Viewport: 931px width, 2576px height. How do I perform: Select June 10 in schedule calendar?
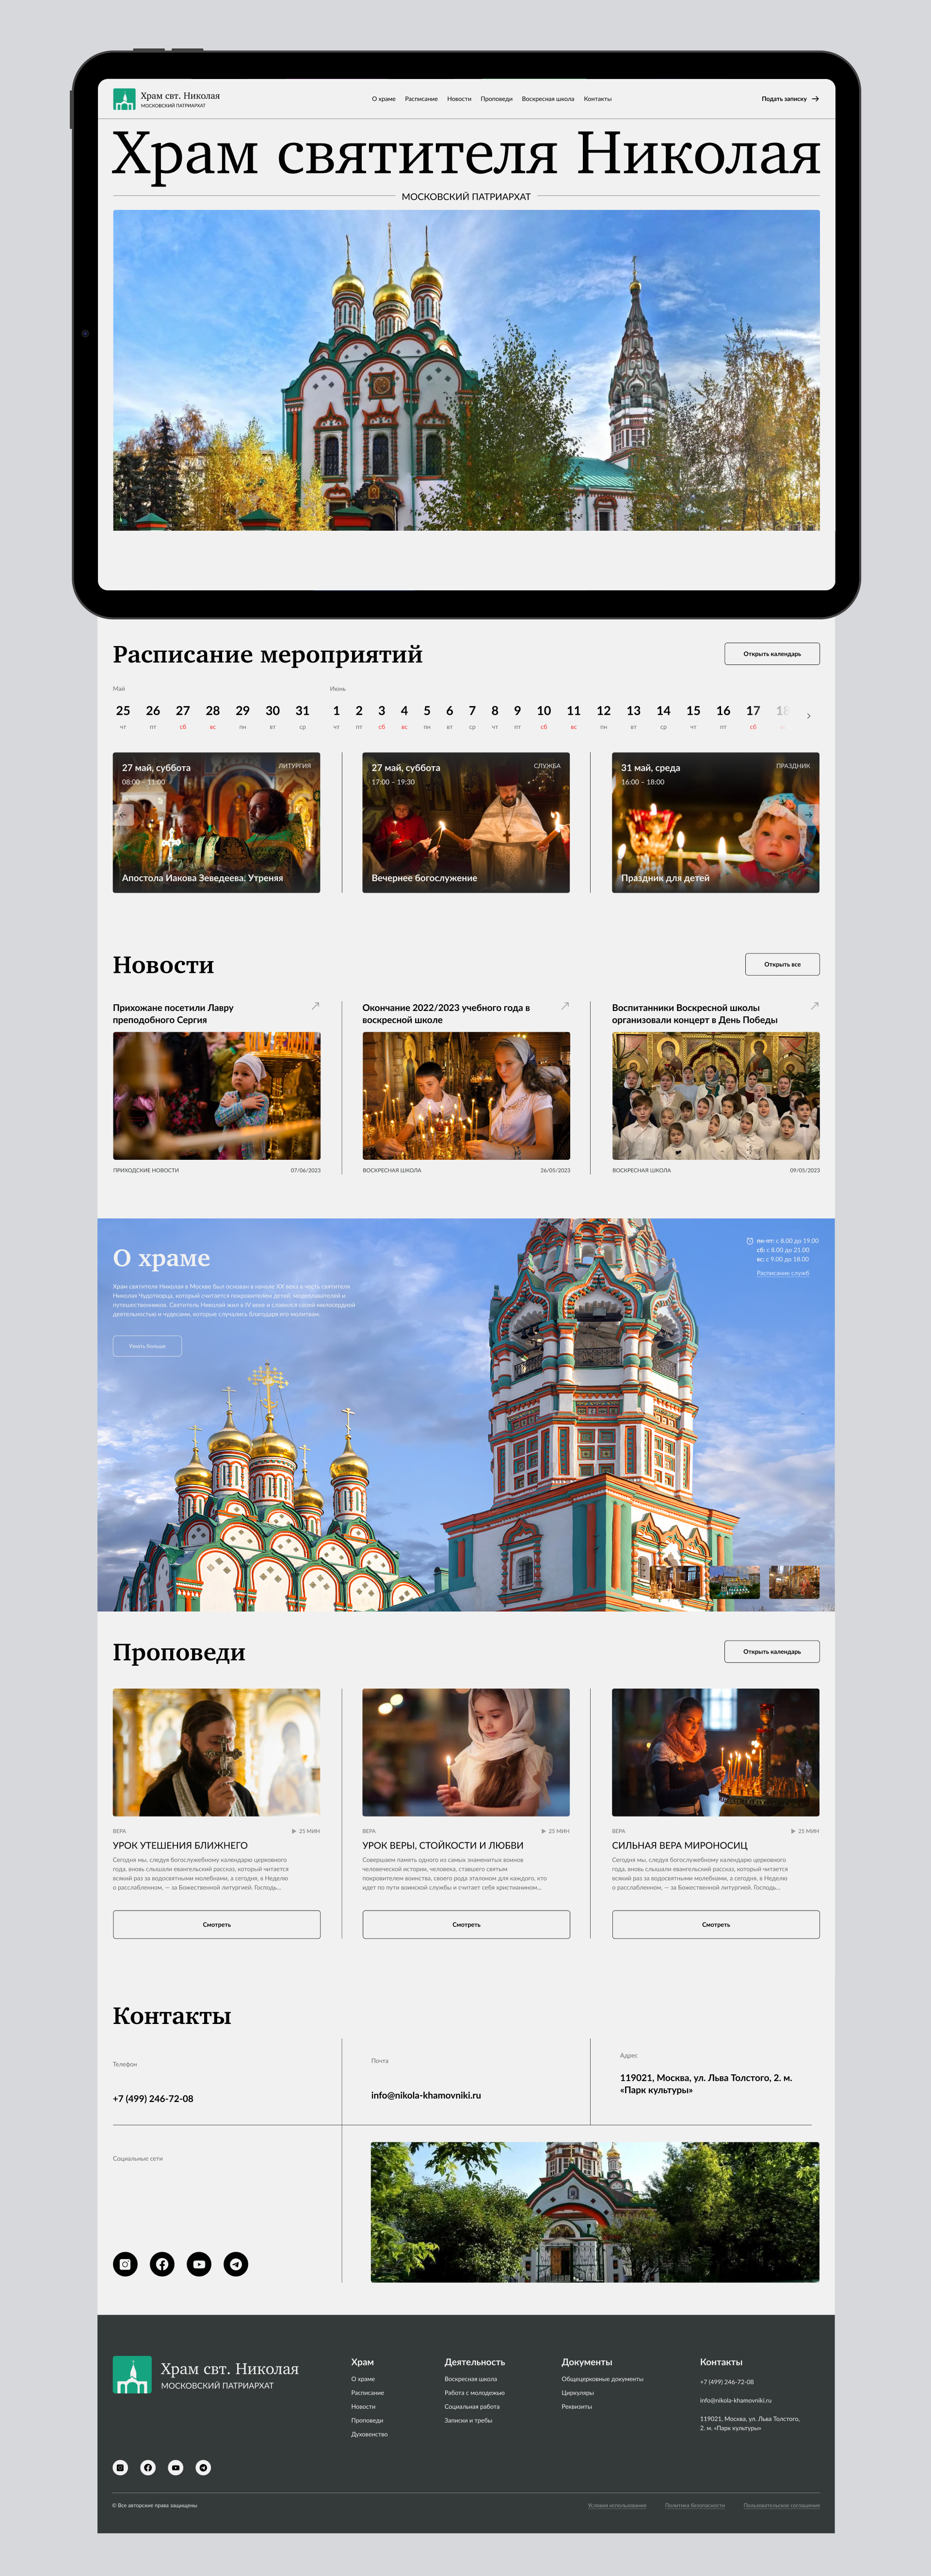[543, 711]
